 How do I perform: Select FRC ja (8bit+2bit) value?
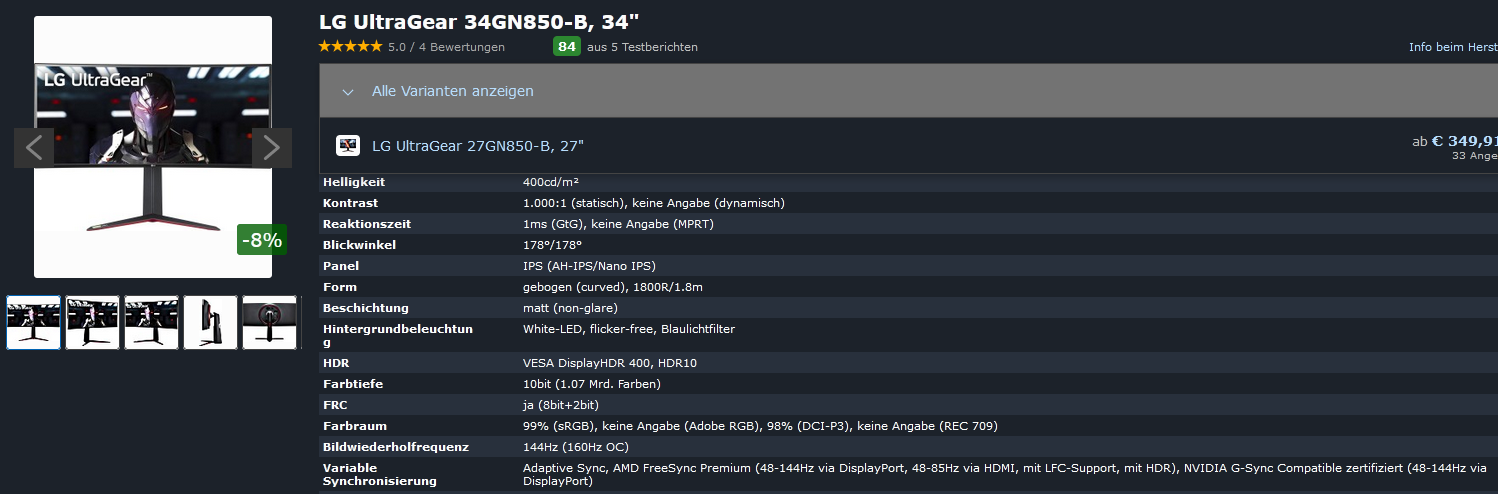pos(561,405)
